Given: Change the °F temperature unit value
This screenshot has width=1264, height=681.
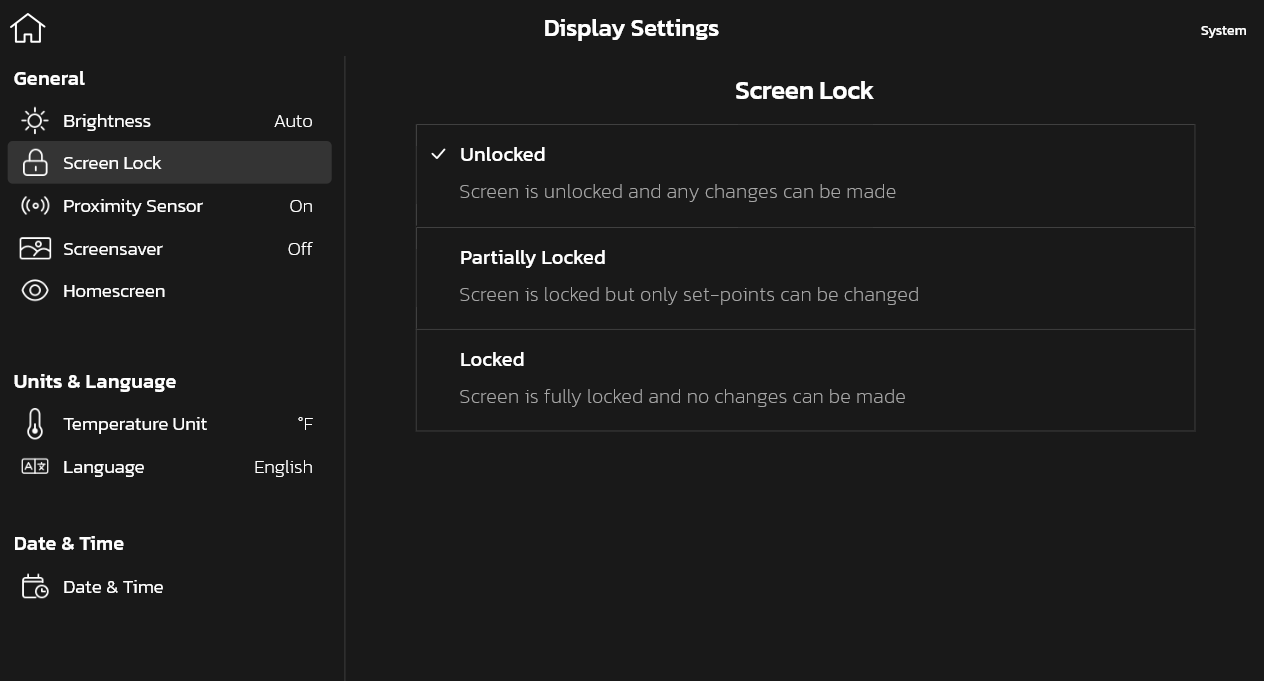Looking at the screenshot, I should coord(305,424).
